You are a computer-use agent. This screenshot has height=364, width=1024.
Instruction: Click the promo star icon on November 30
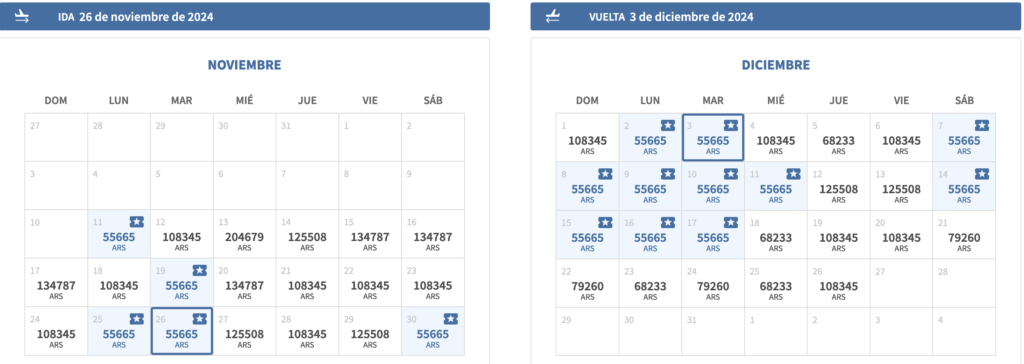(451, 319)
